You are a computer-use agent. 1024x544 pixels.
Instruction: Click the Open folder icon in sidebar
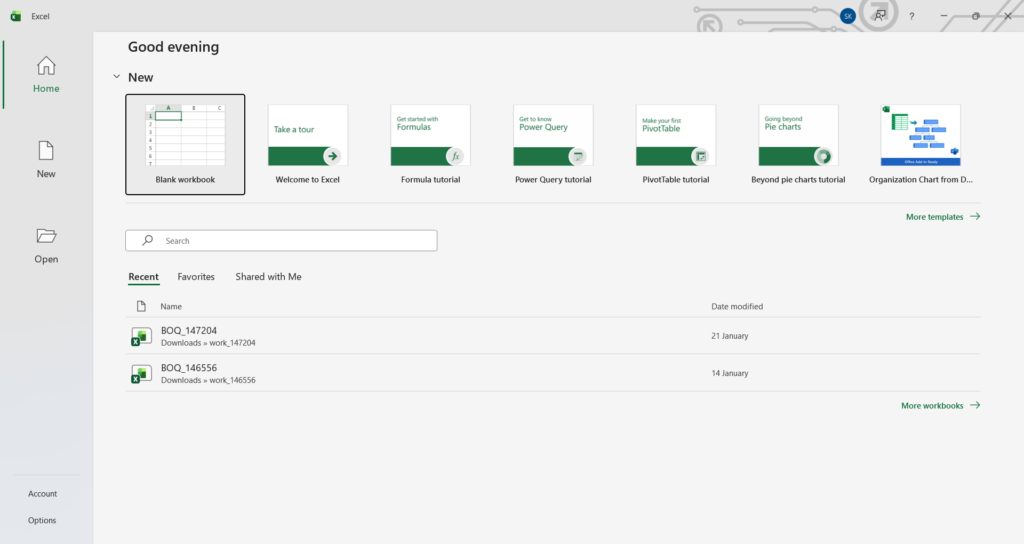pyautogui.click(x=46, y=236)
